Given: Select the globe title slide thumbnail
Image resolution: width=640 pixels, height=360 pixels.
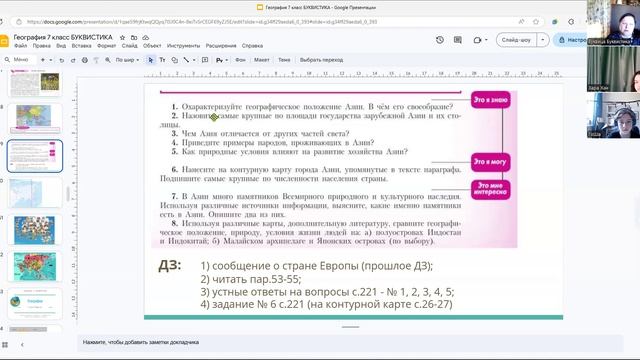Looking at the screenshot, I should click(x=35, y=304).
